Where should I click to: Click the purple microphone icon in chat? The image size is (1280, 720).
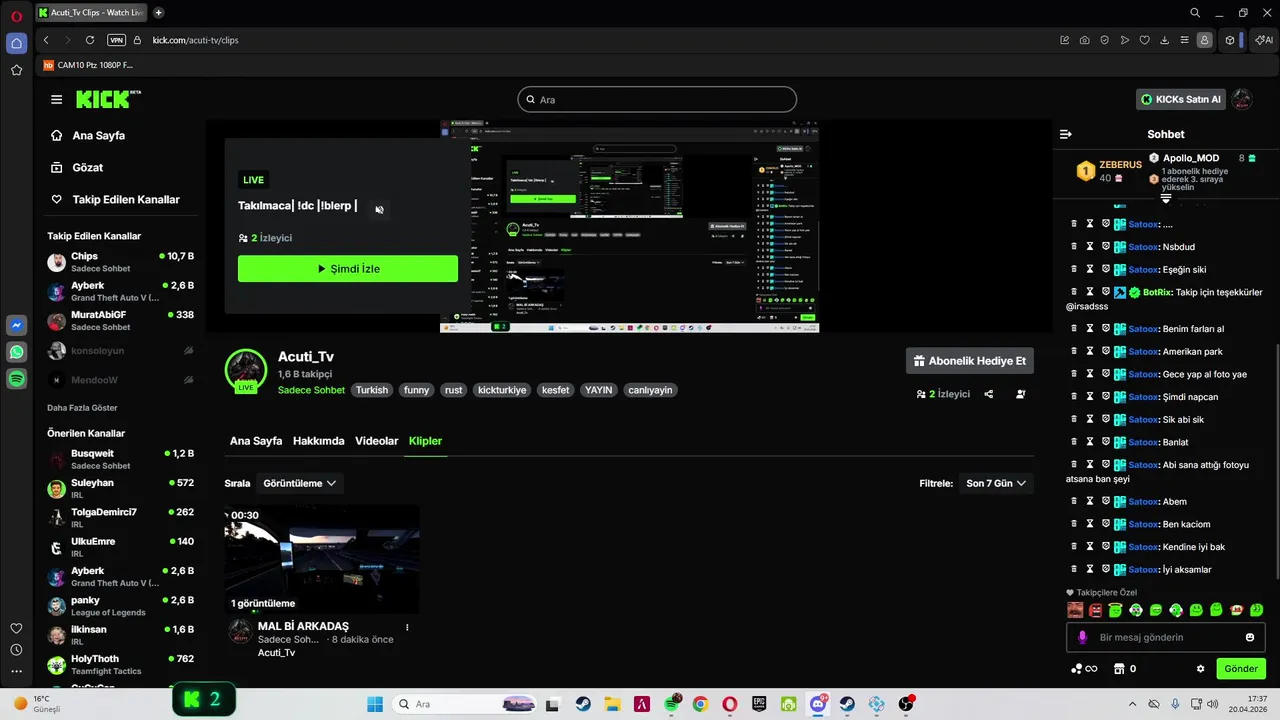coord(1082,637)
